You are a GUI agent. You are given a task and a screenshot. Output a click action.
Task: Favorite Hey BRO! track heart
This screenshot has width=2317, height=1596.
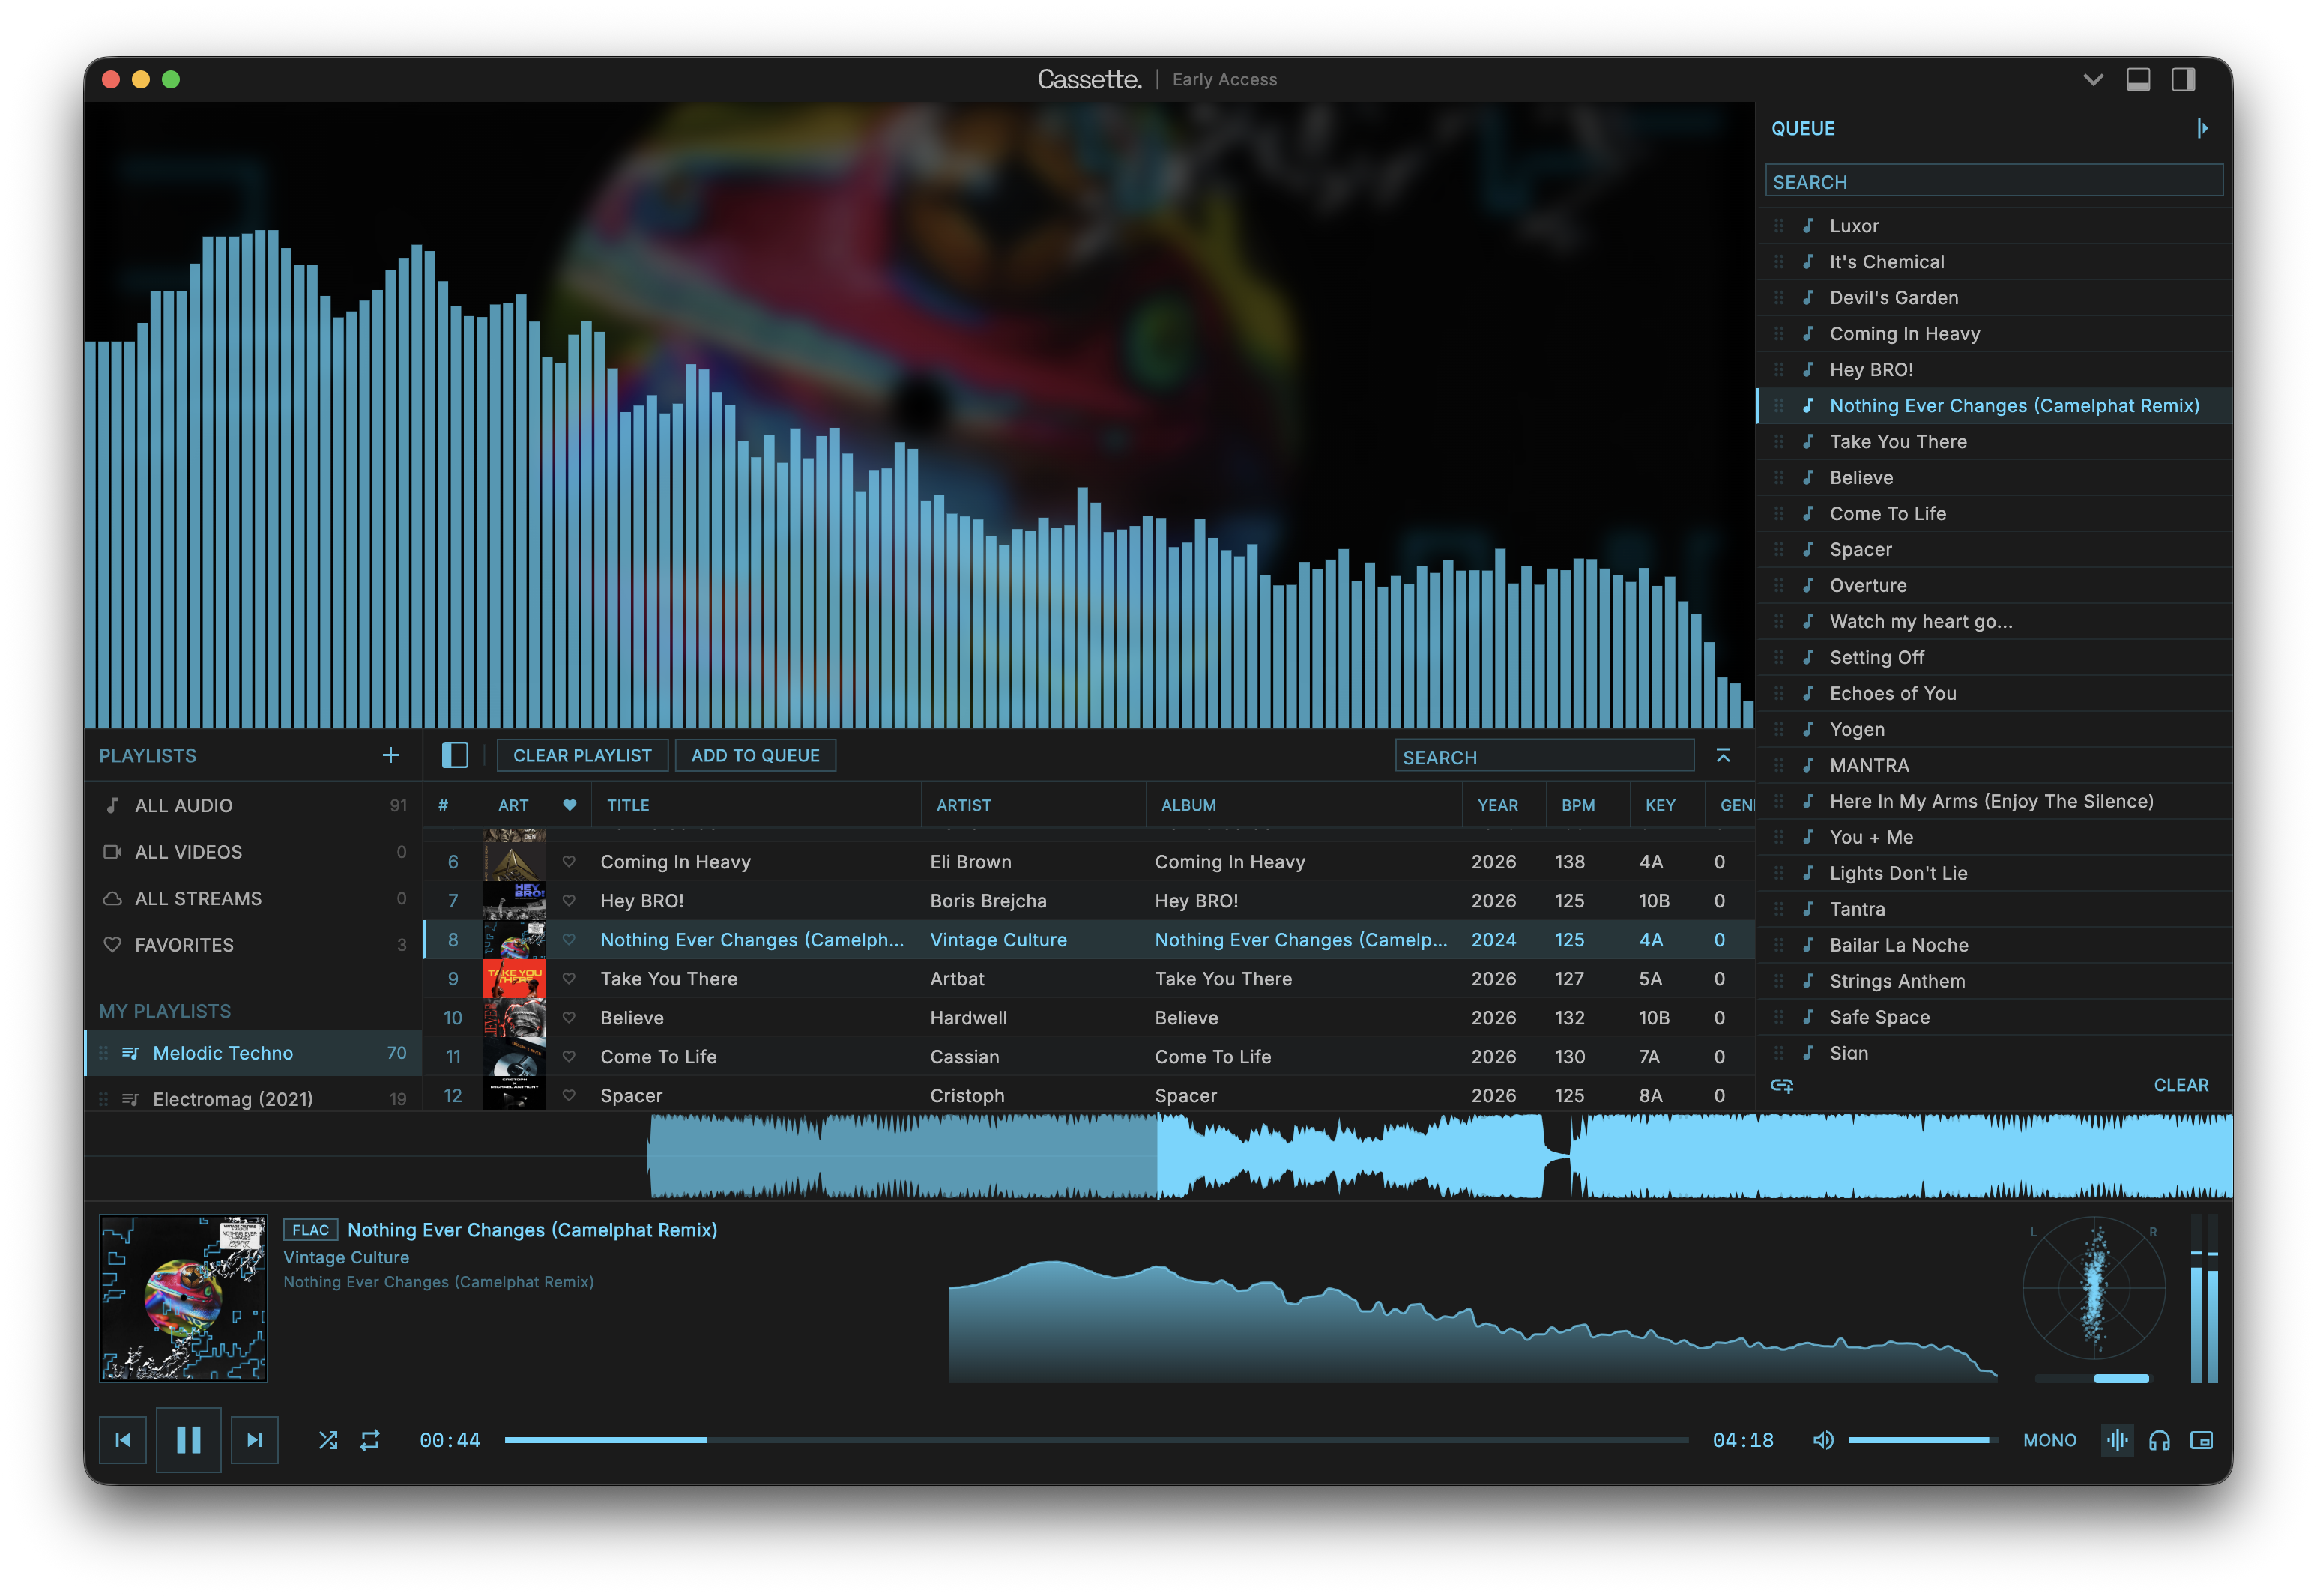[569, 901]
